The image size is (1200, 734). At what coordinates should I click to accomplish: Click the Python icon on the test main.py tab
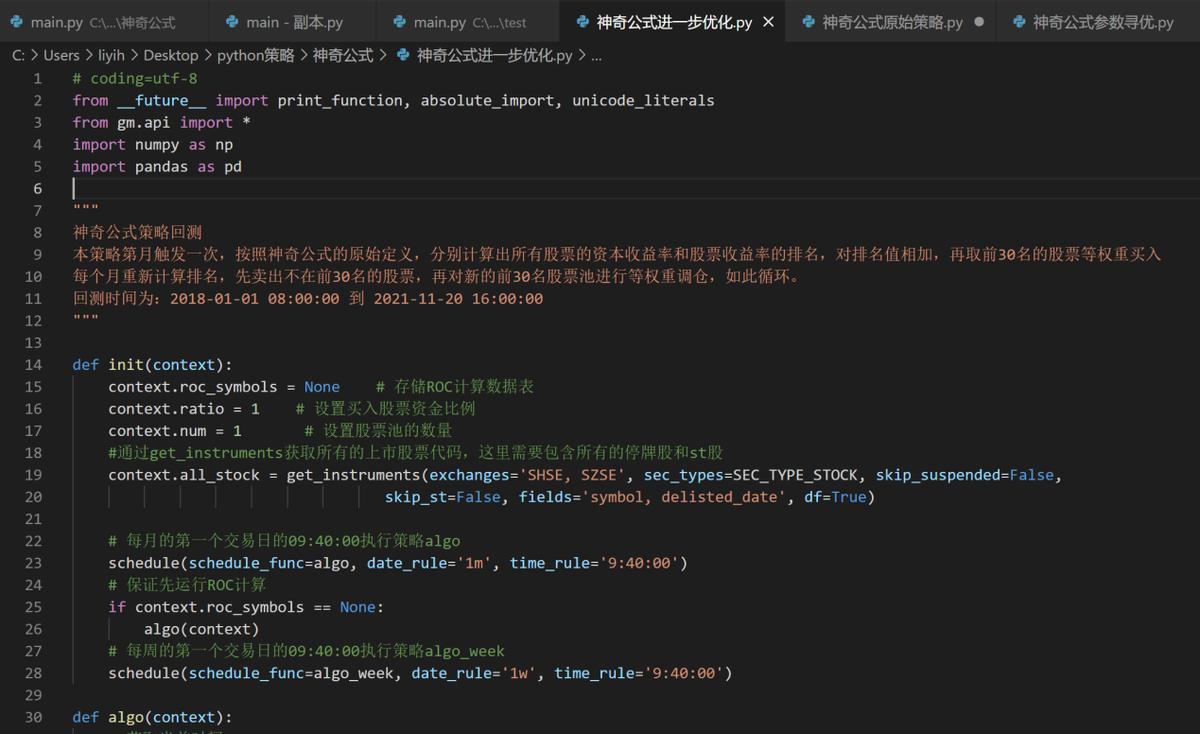point(398,20)
